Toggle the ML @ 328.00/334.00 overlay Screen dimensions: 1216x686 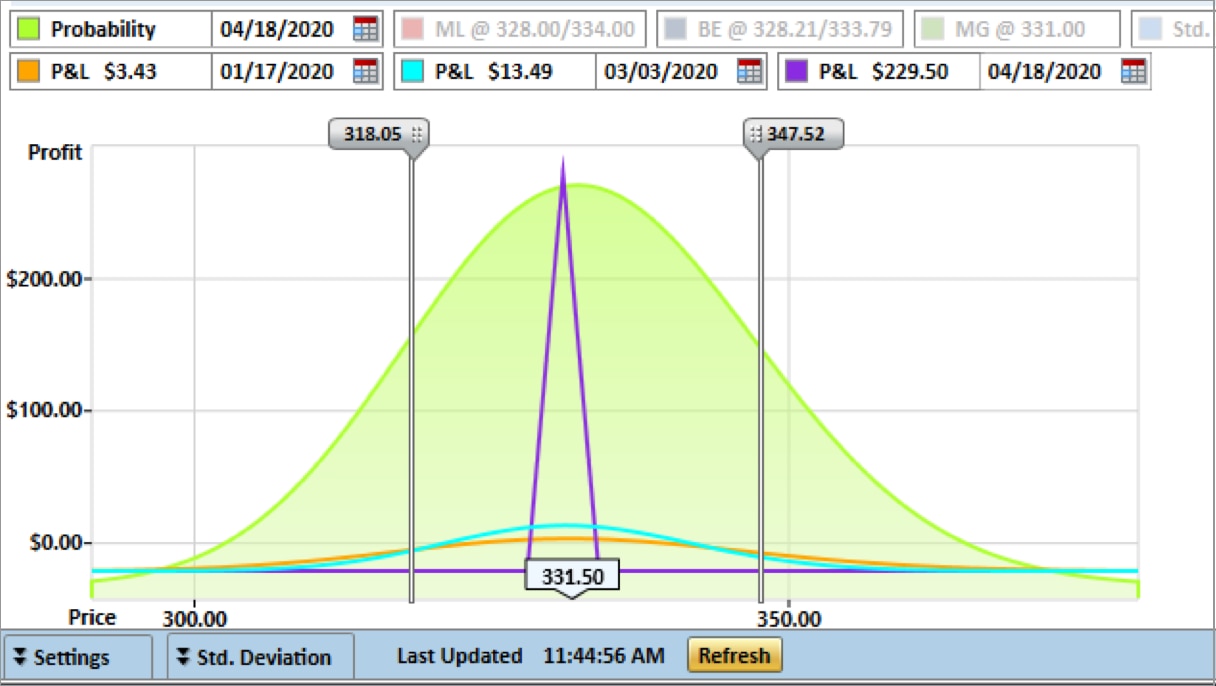[520, 29]
